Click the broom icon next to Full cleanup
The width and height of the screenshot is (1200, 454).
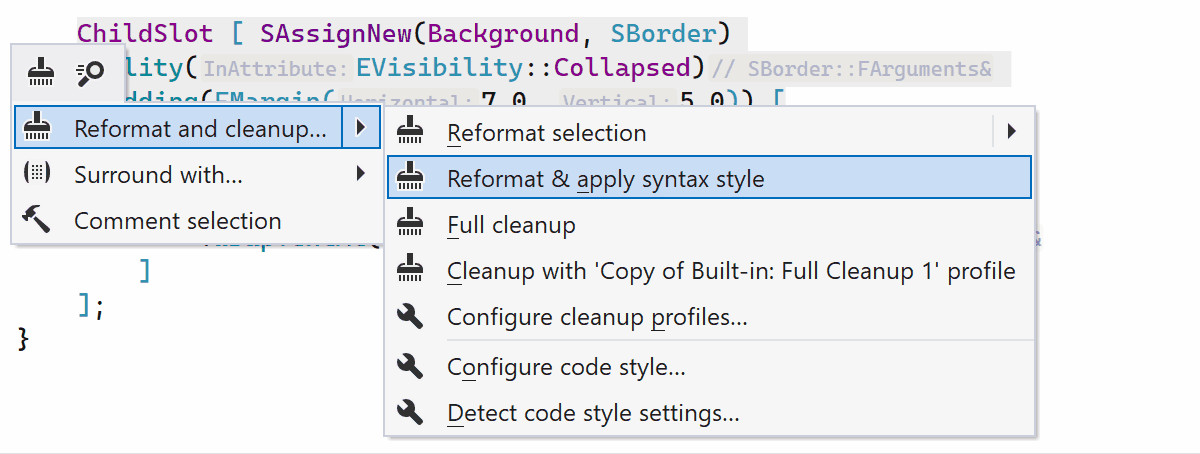411,225
